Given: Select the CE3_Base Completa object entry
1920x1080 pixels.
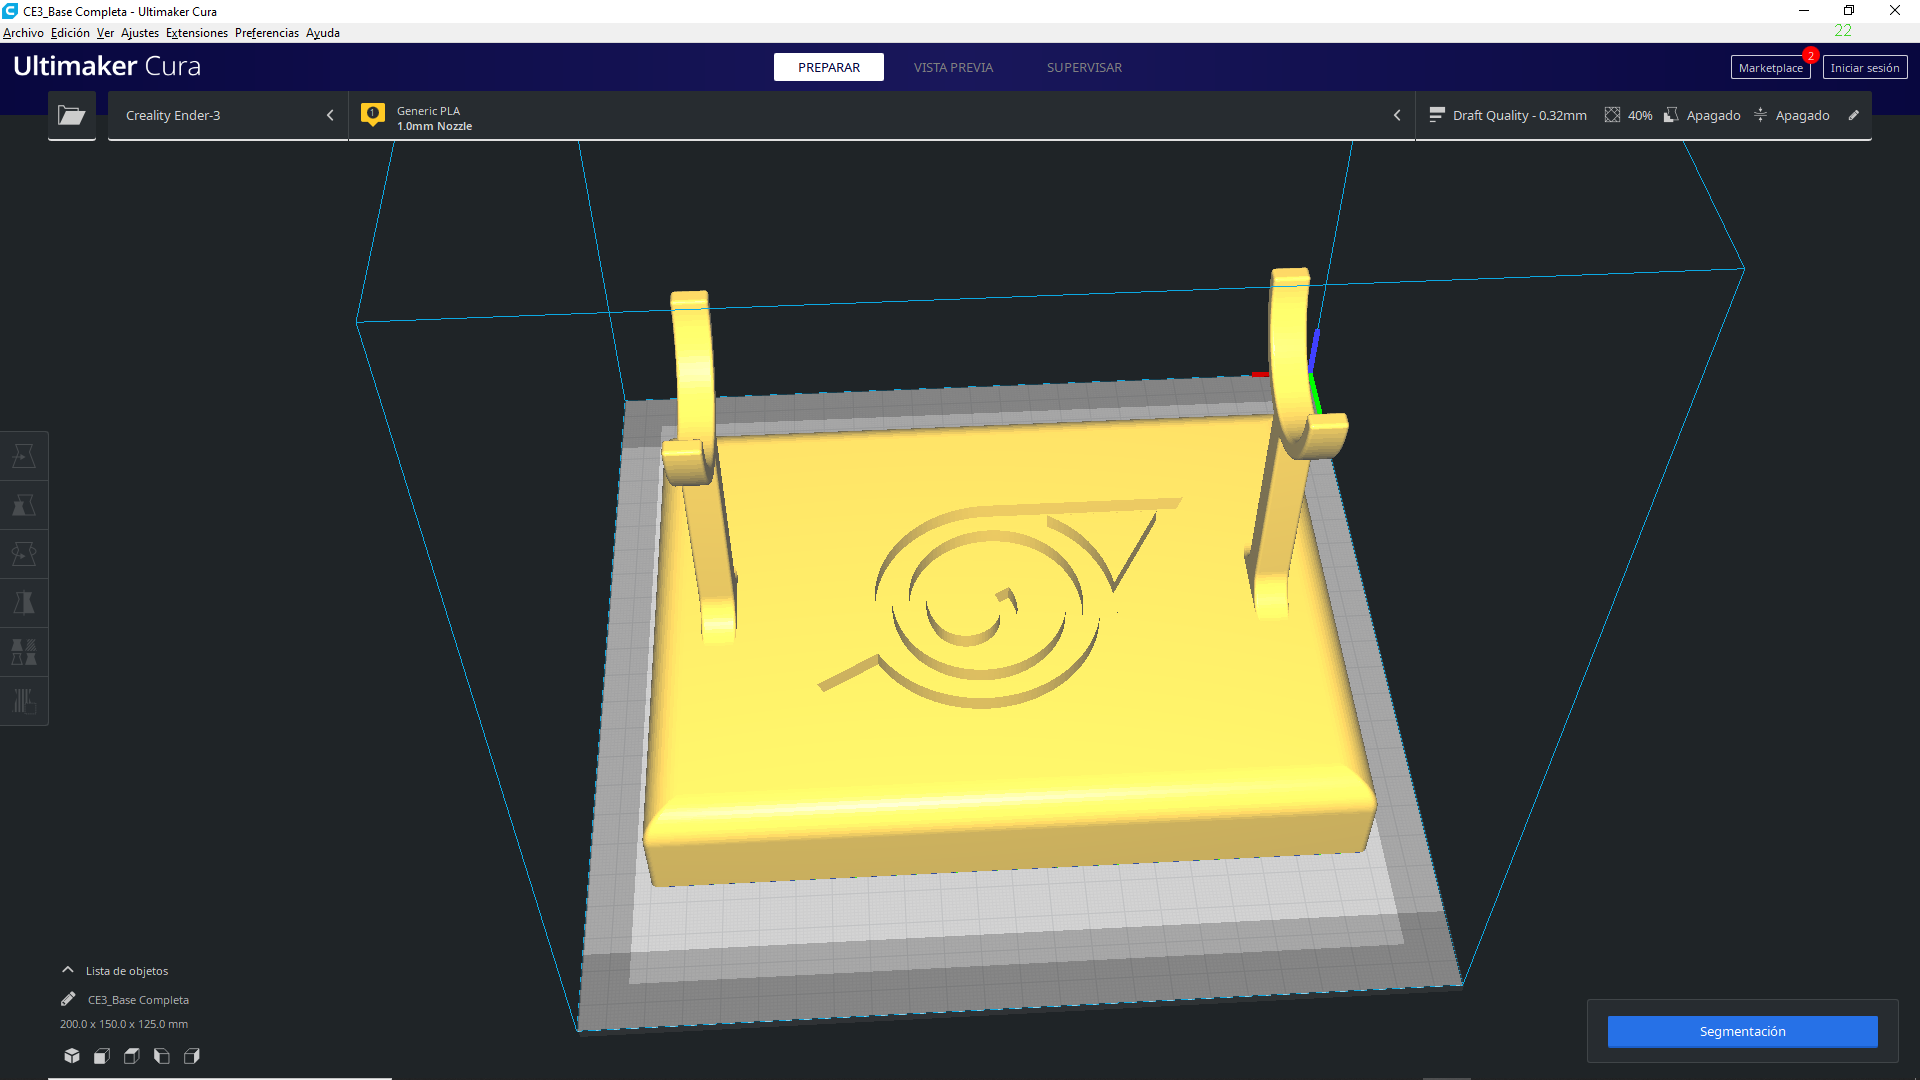Looking at the screenshot, I should [138, 1000].
